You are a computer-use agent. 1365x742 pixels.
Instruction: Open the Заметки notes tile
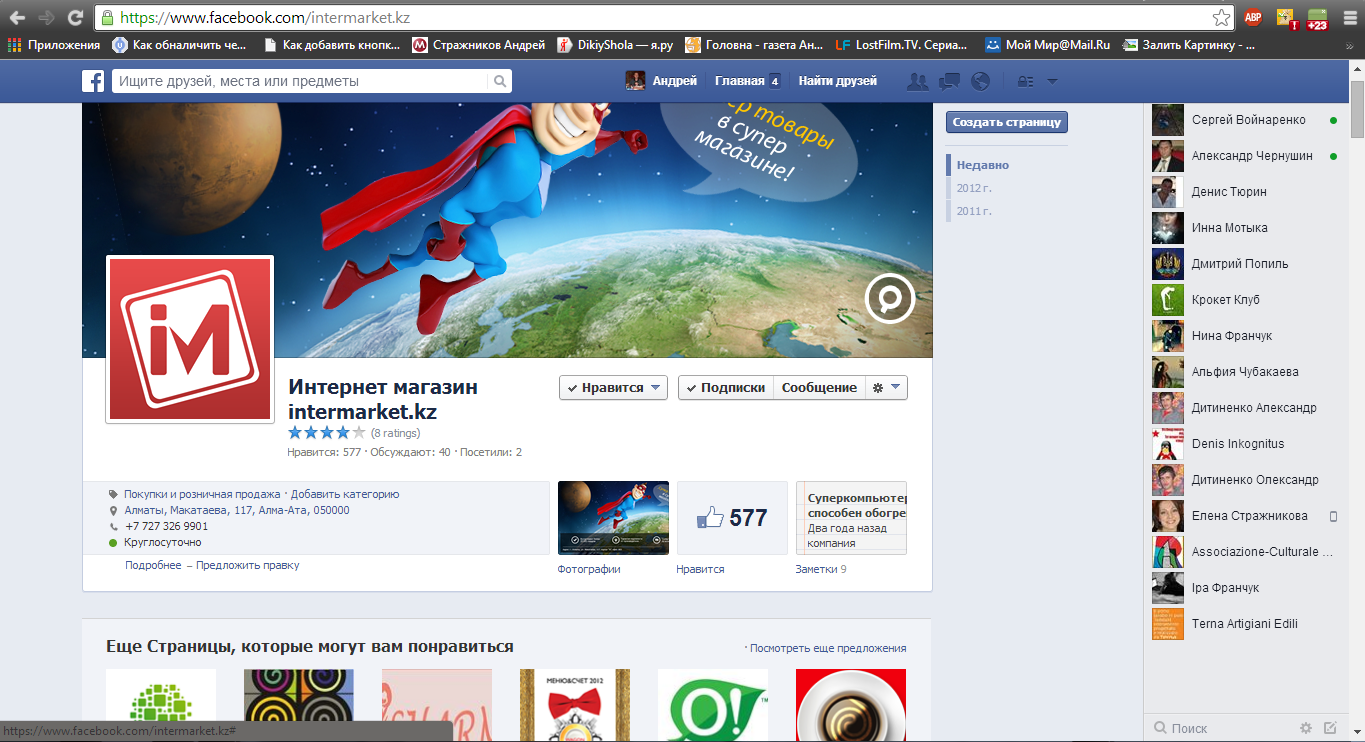(851, 518)
